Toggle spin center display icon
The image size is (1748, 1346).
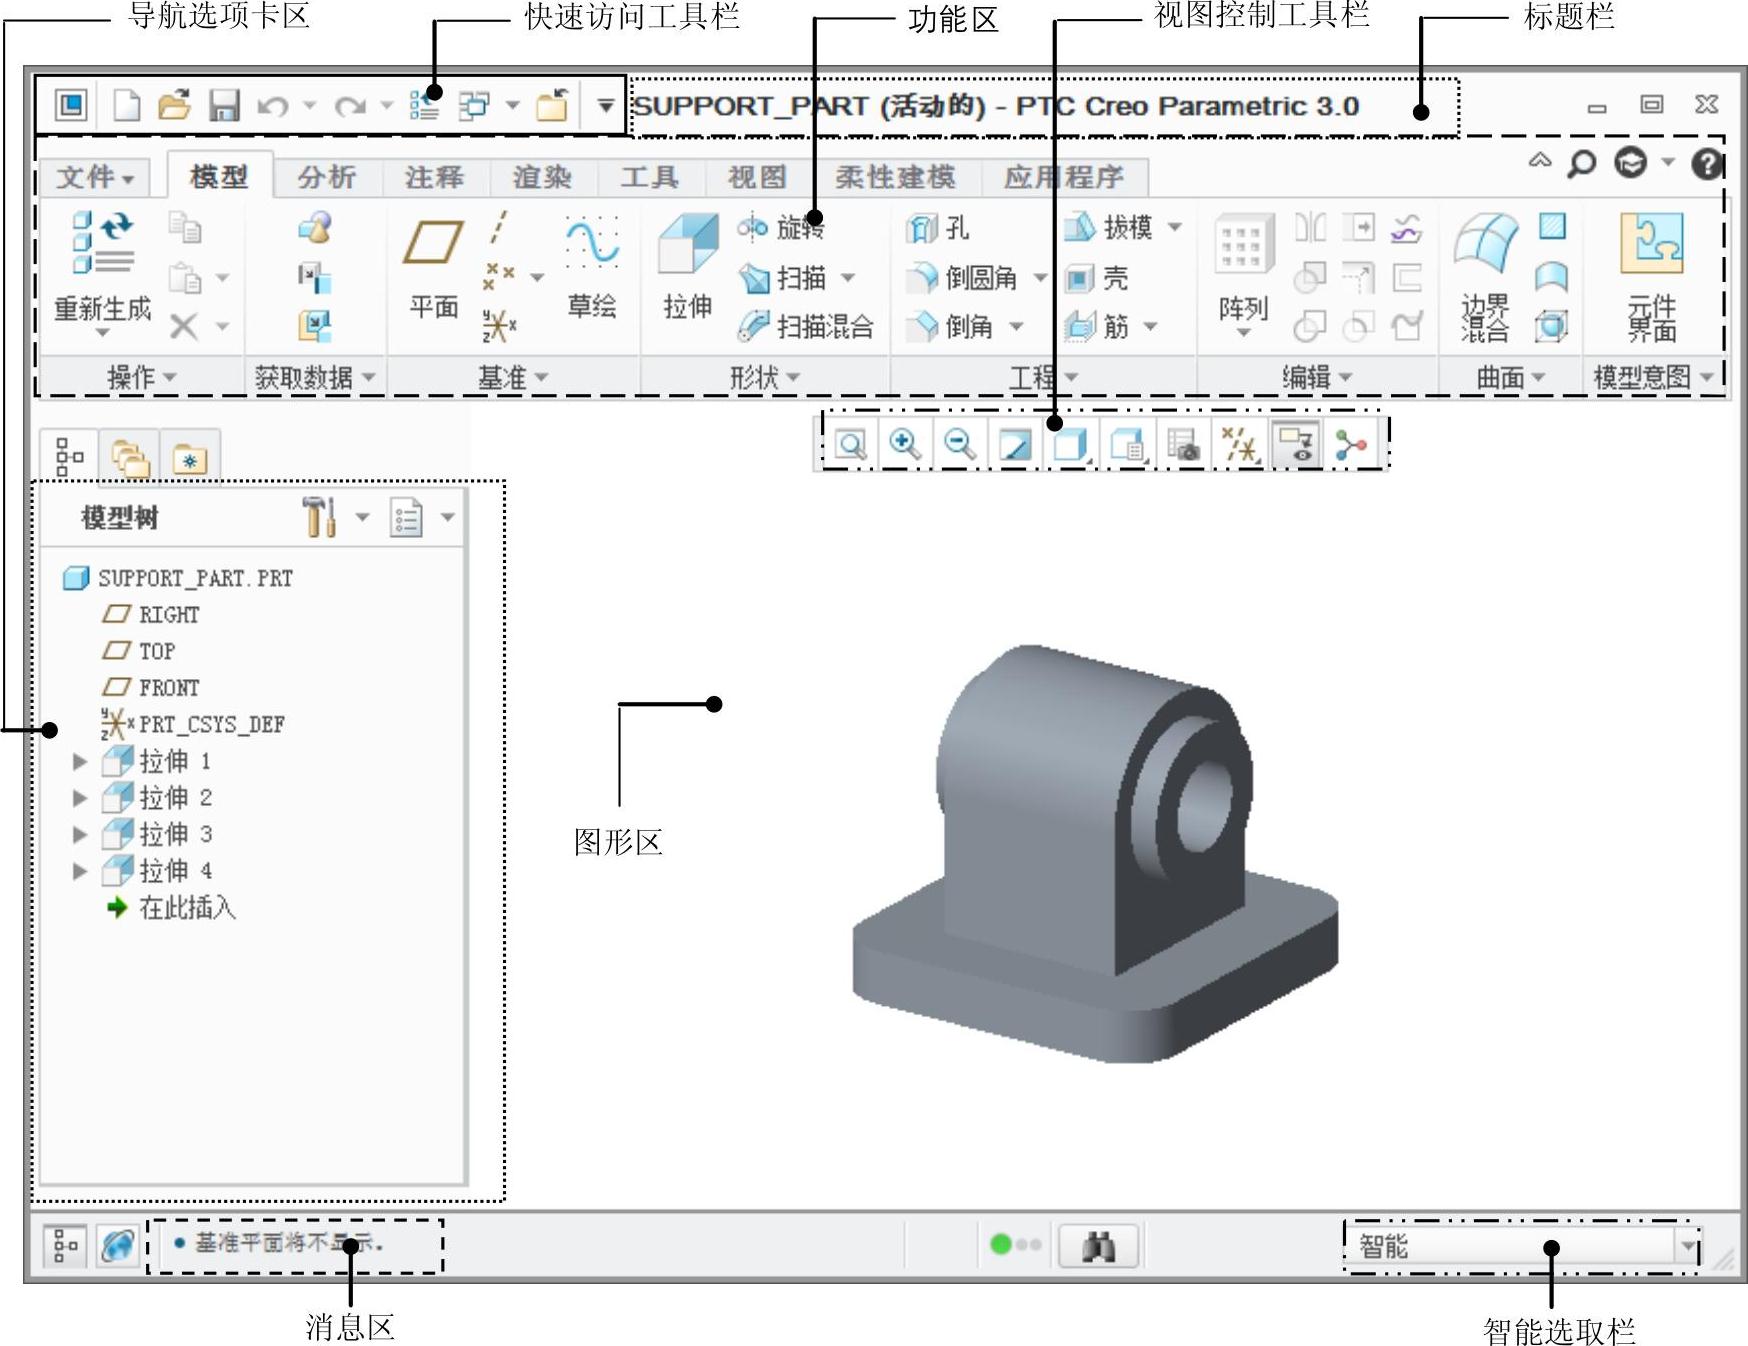1351,444
